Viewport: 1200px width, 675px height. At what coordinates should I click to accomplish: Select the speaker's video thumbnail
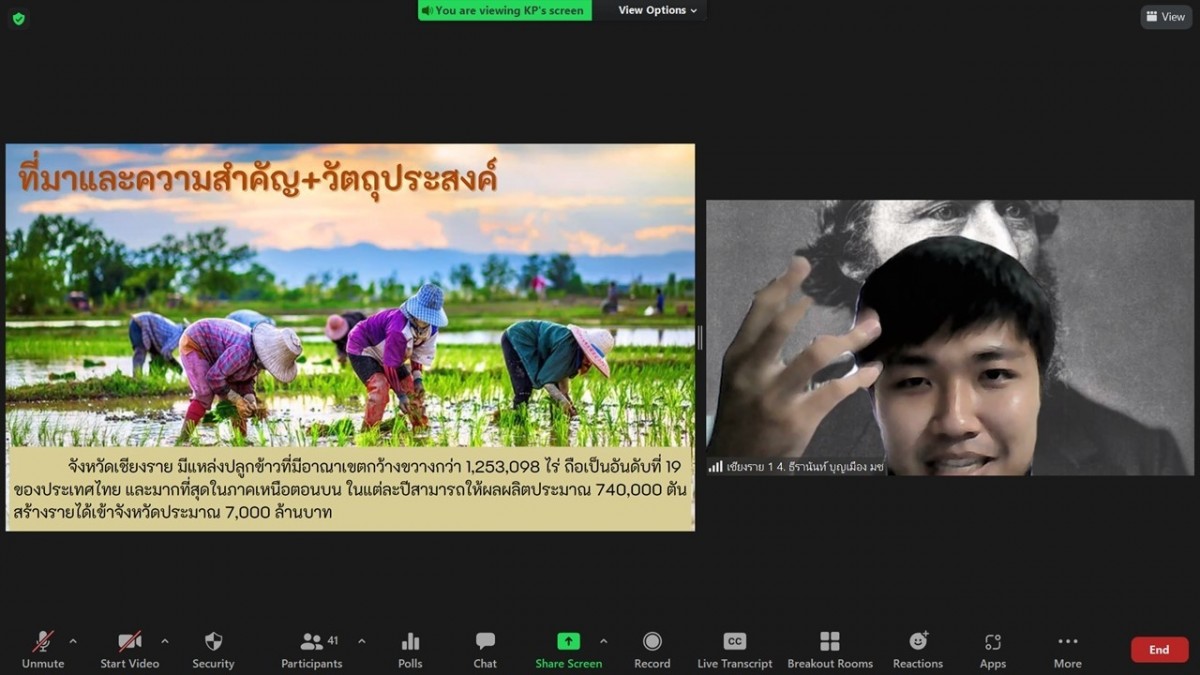coord(950,337)
